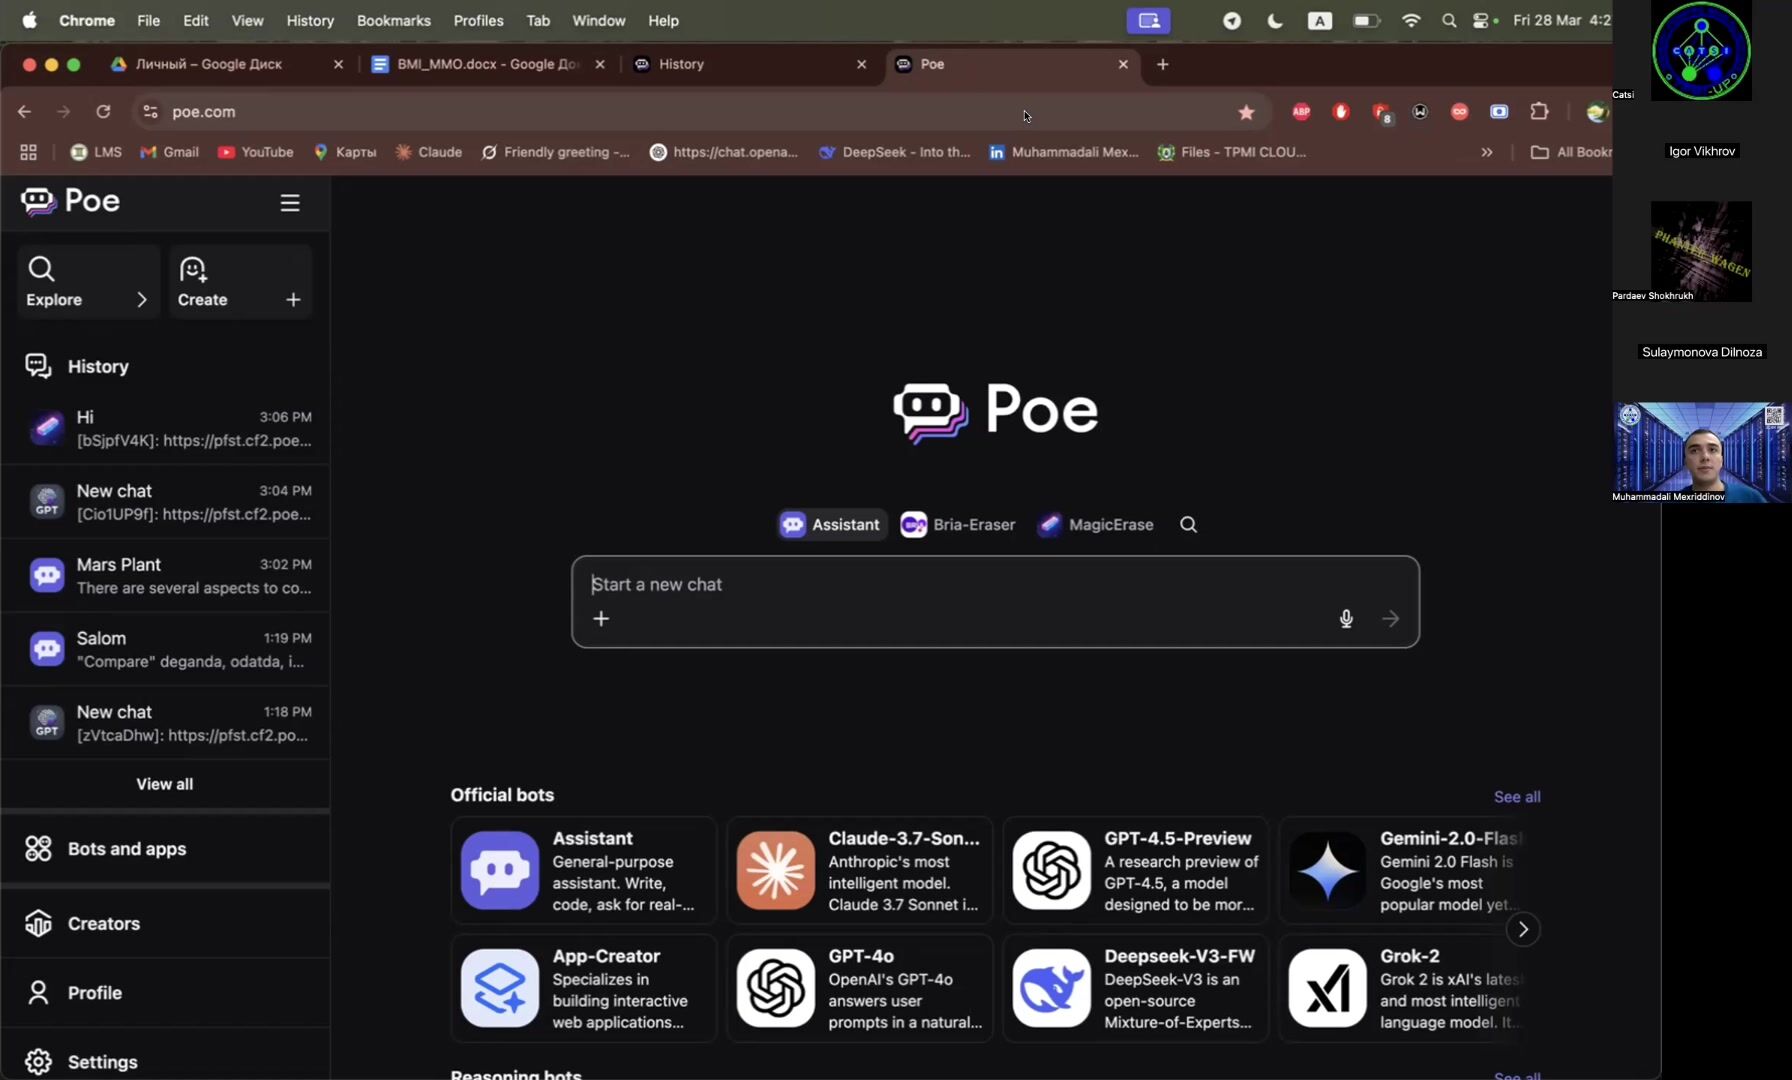
Task: Click the bookmark star icon
Action: coord(1246,112)
